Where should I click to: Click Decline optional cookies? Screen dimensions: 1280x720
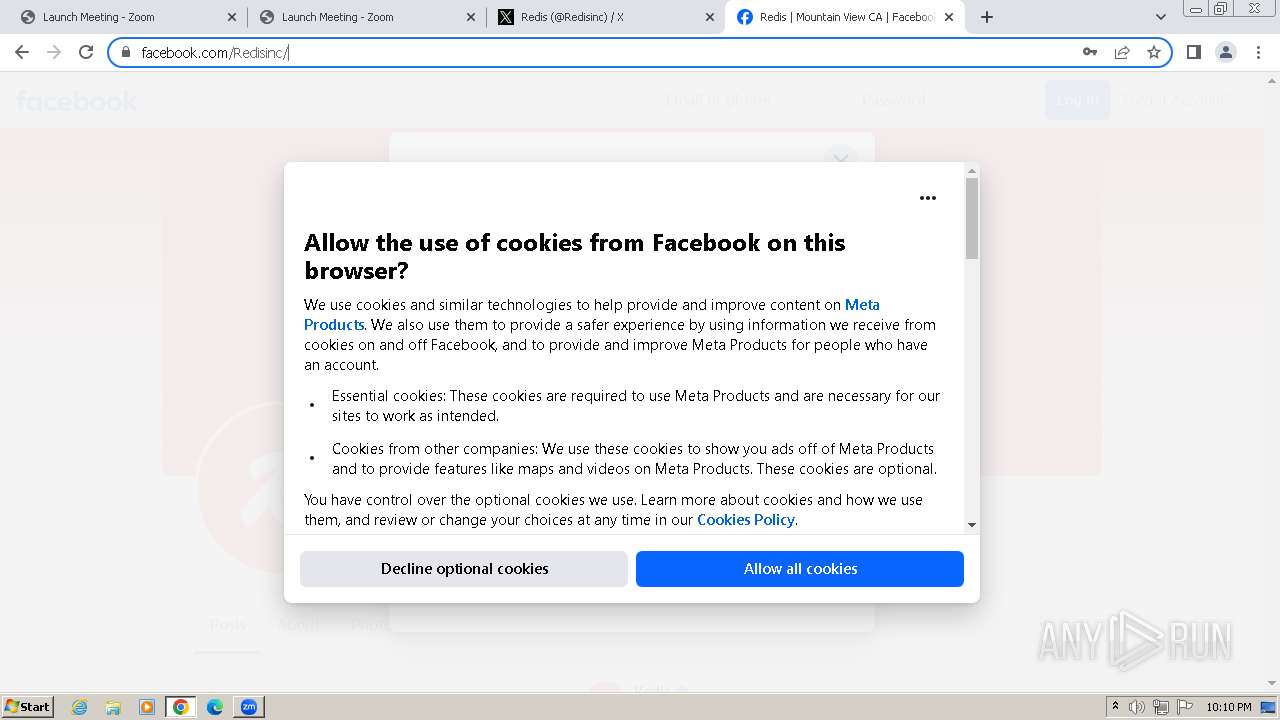pyautogui.click(x=464, y=569)
